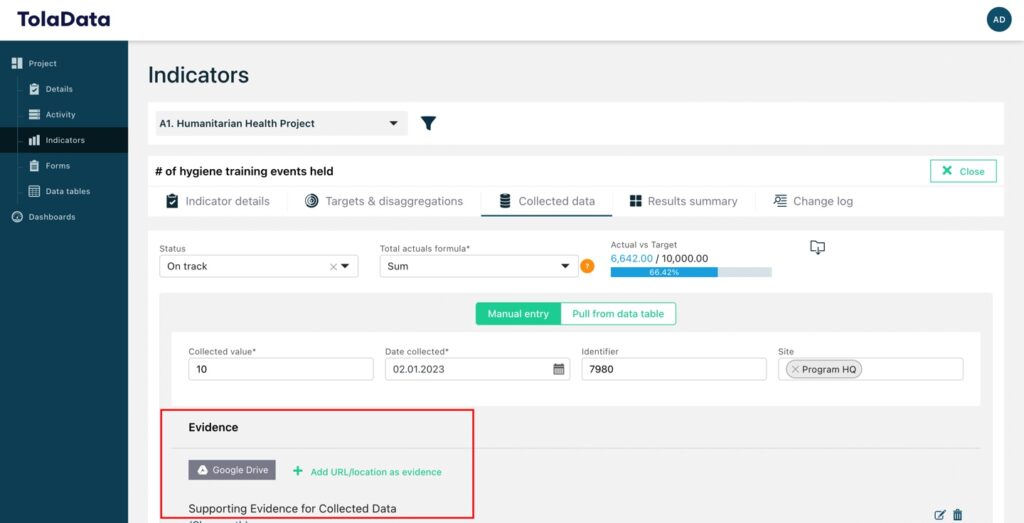Image resolution: width=1024 pixels, height=523 pixels.
Task: Select the Collected data tab
Action: click(x=547, y=201)
